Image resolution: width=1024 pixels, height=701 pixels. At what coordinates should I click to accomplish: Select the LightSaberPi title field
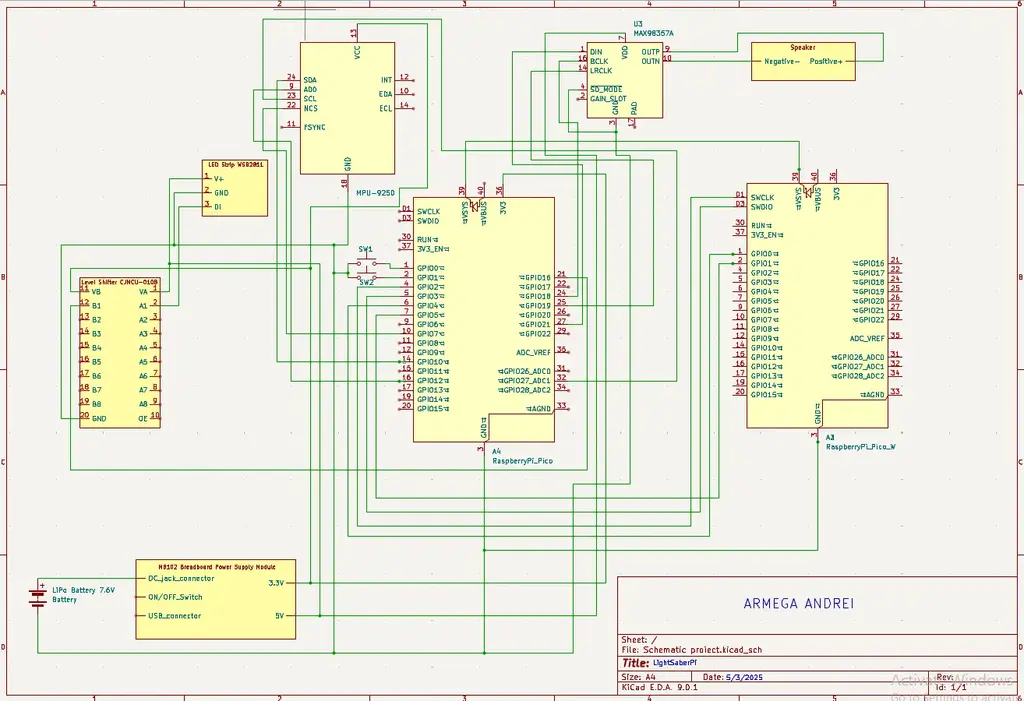(x=675, y=663)
